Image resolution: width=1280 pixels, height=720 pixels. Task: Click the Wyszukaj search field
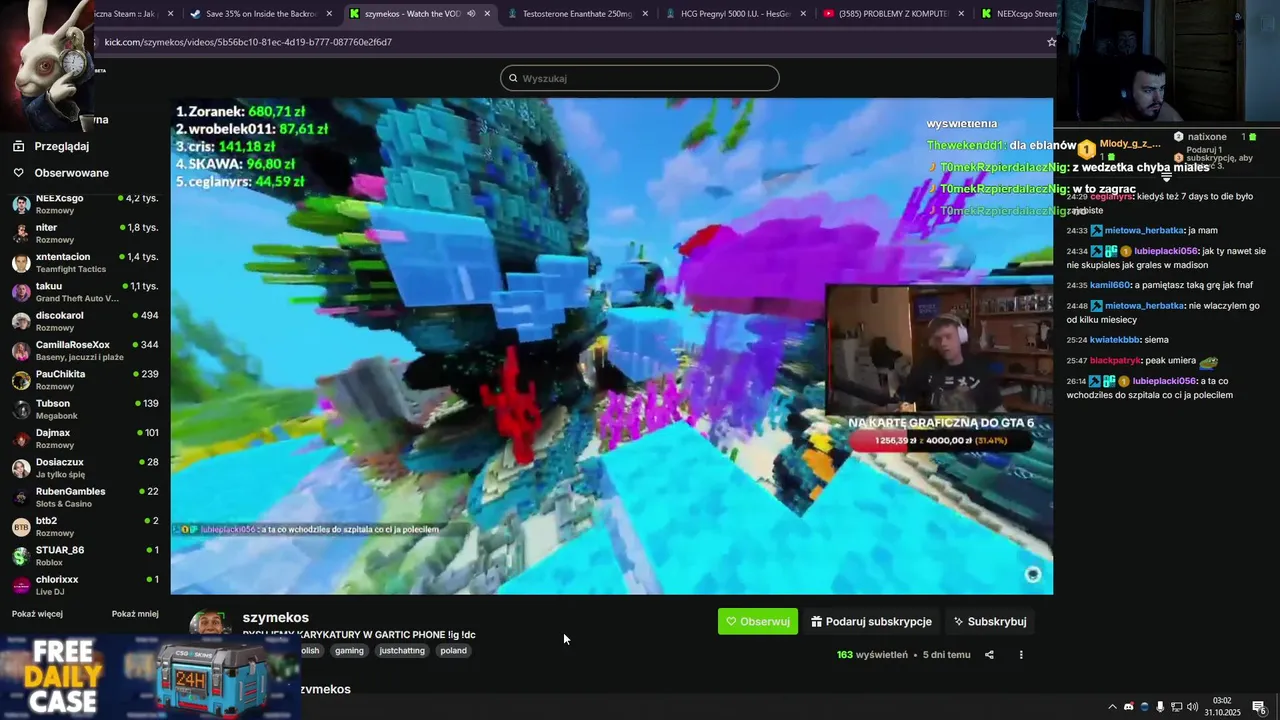(x=640, y=78)
